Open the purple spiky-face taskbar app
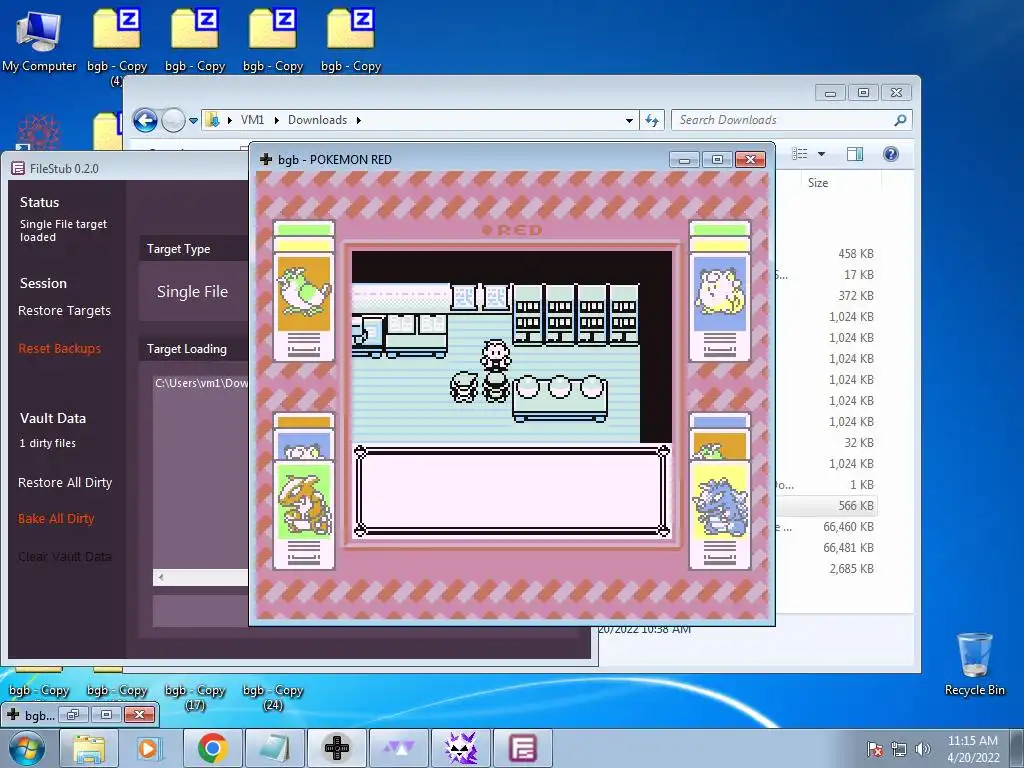The height and width of the screenshot is (768, 1024). point(460,748)
